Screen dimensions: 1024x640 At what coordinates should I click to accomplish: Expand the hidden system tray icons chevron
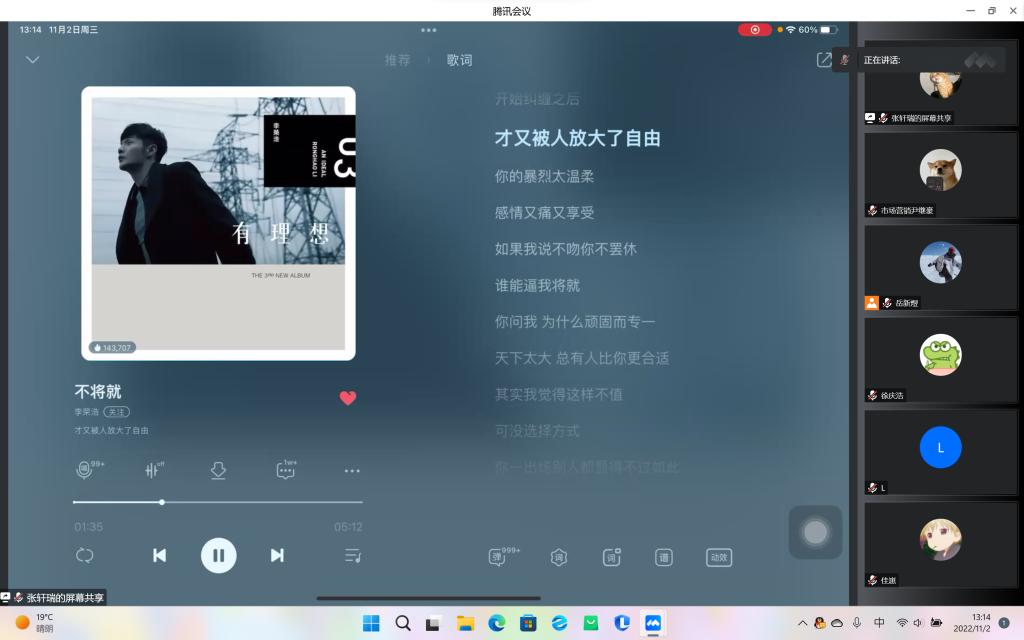coord(802,623)
